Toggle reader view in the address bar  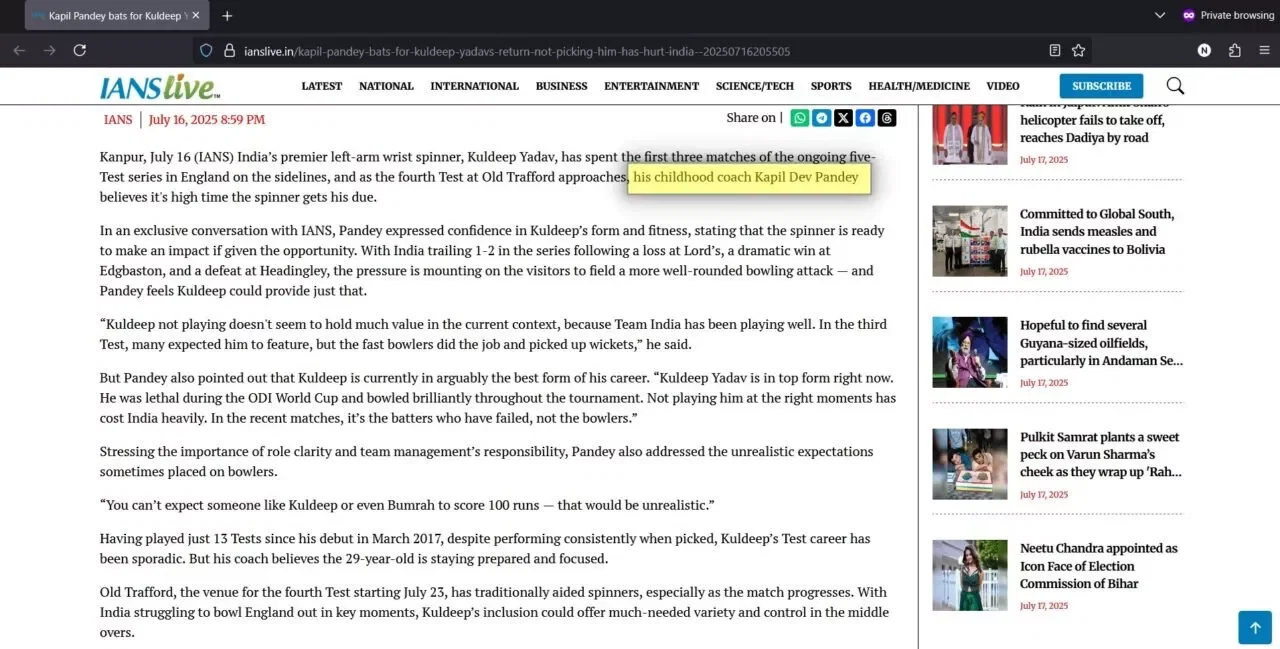[x=1055, y=50]
